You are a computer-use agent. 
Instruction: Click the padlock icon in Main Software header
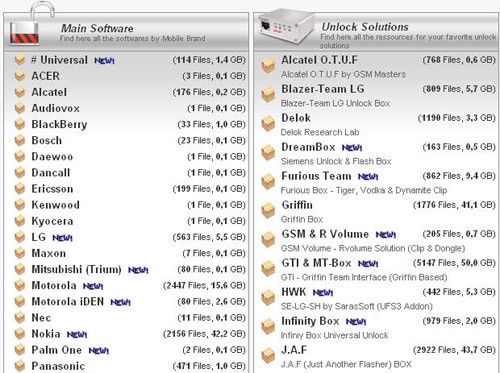(31, 23)
